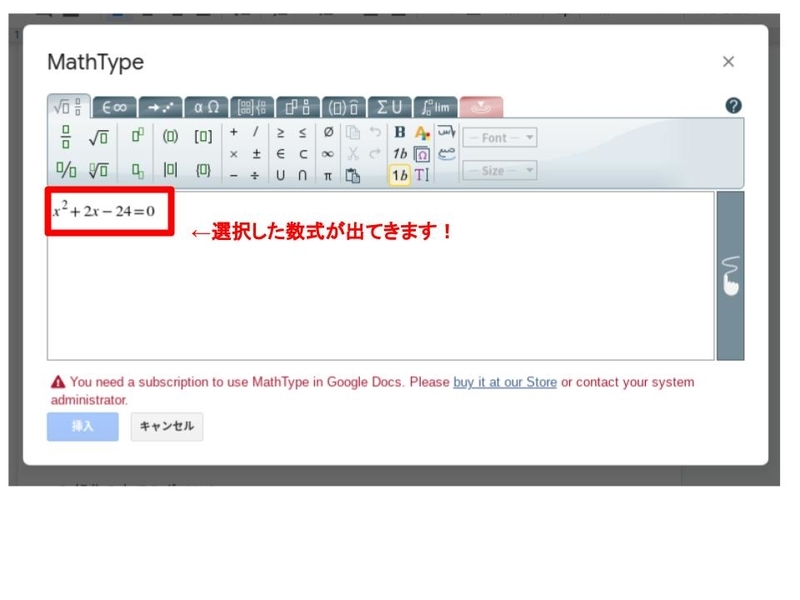Toggle bold formatting
The height and width of the screenshot is (600, 800).
(399, 133)
